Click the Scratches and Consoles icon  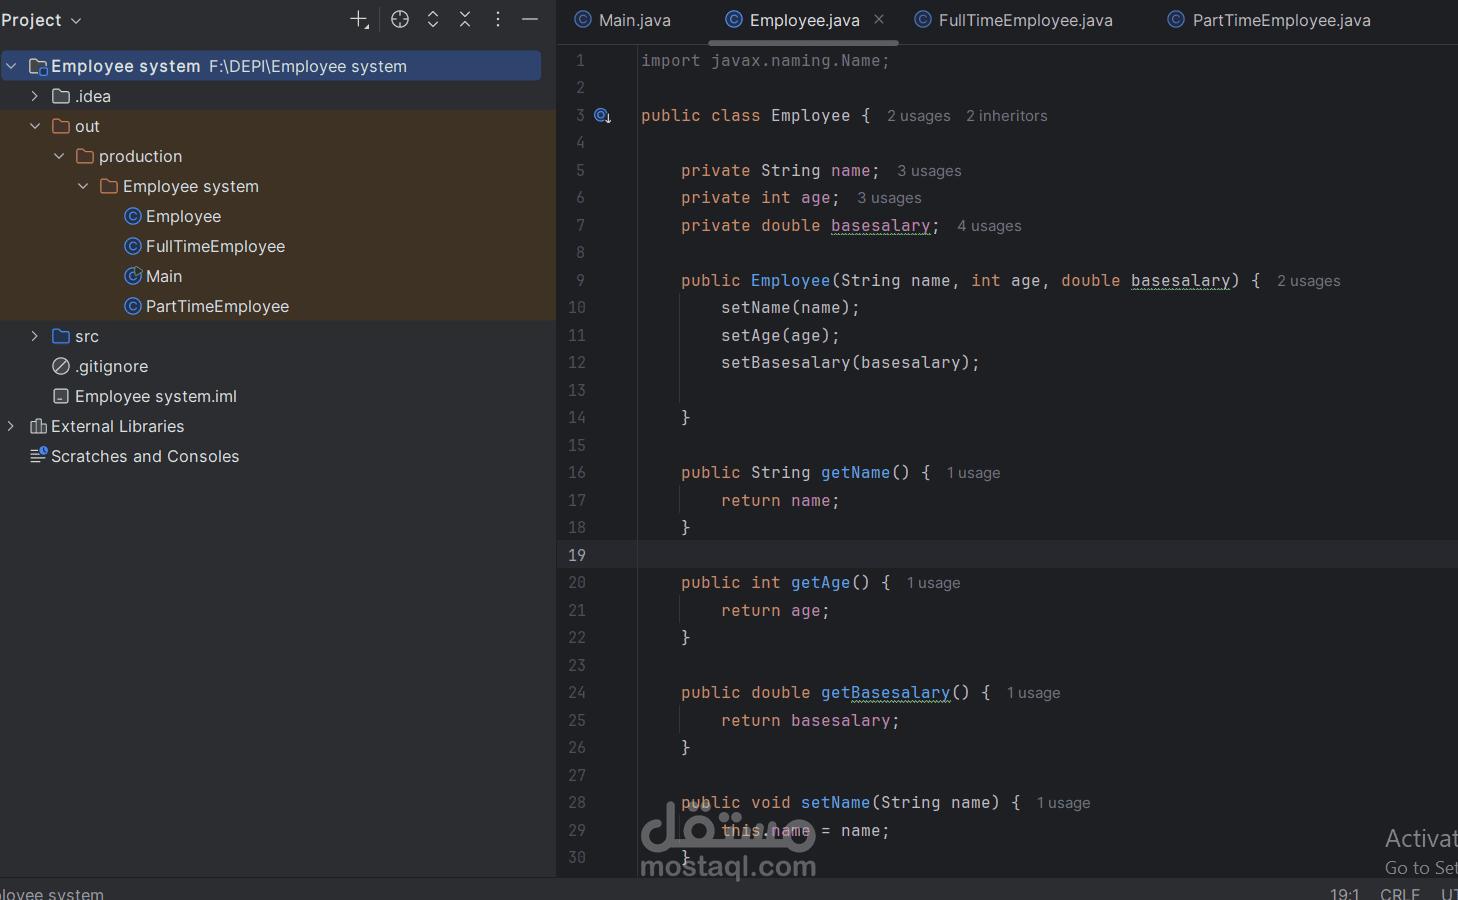click(39, 456)
